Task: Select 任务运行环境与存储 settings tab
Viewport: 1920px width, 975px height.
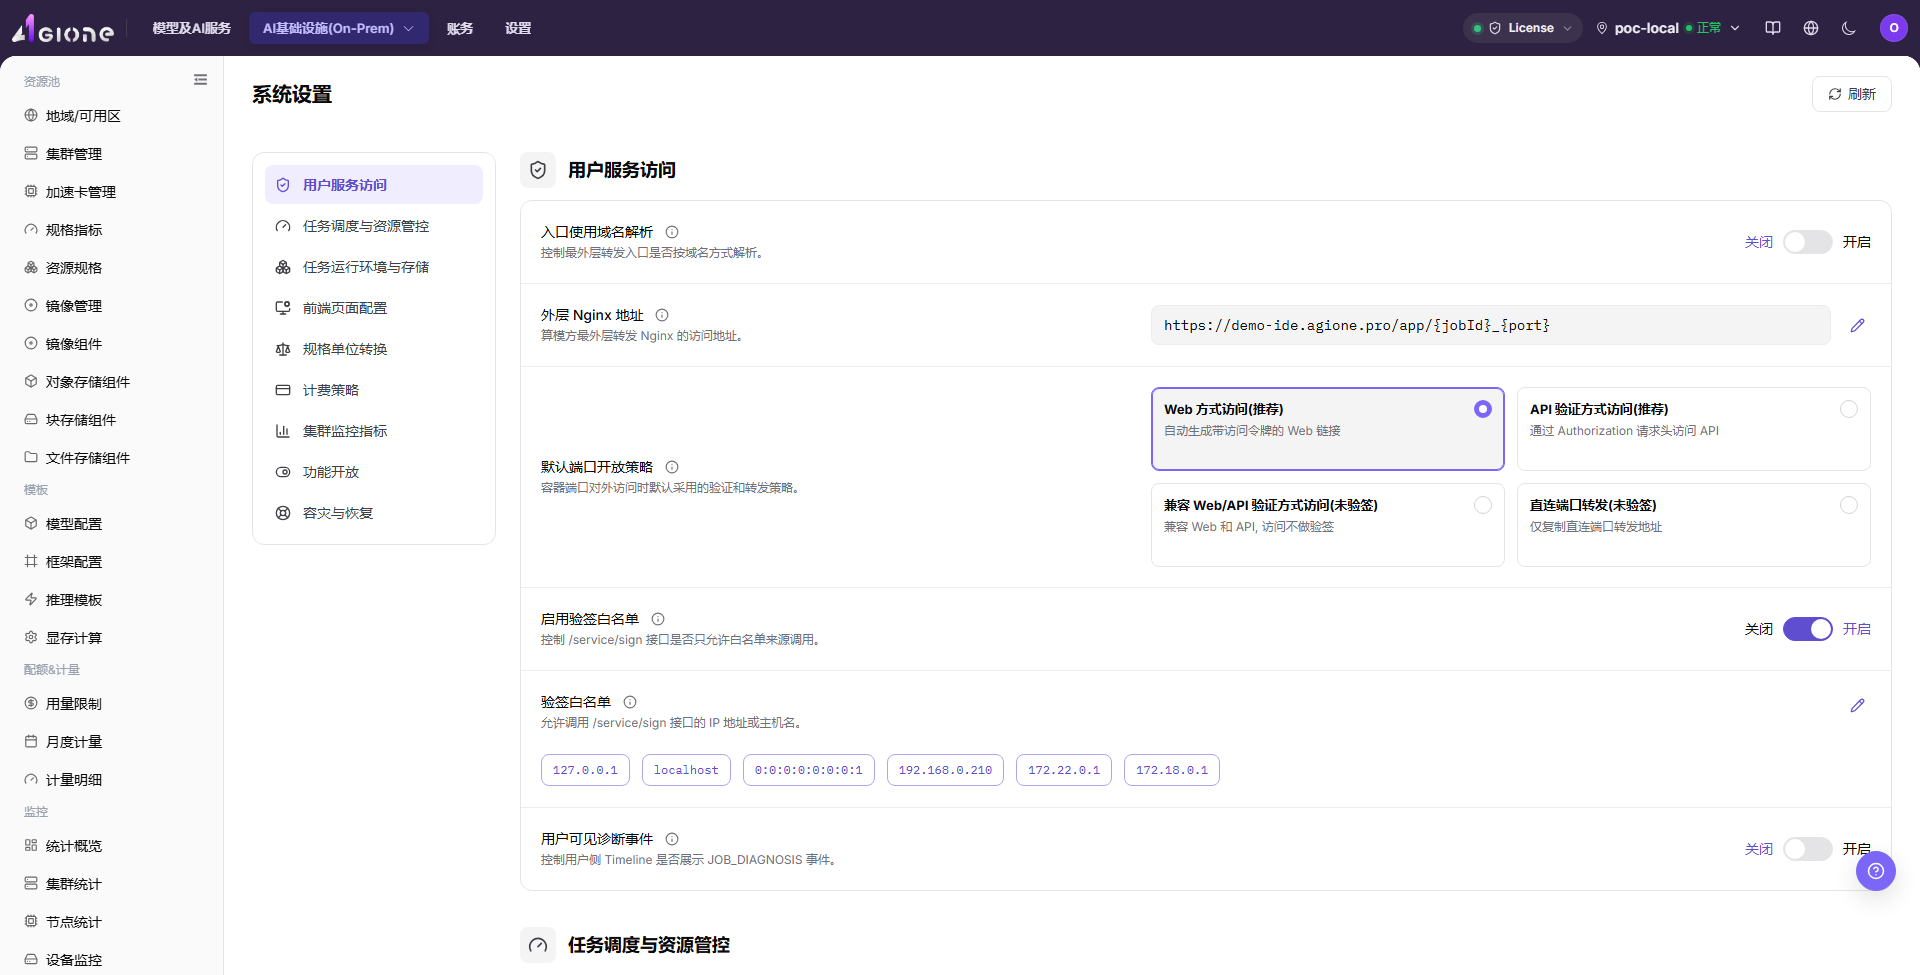Action: coord(374,267)
